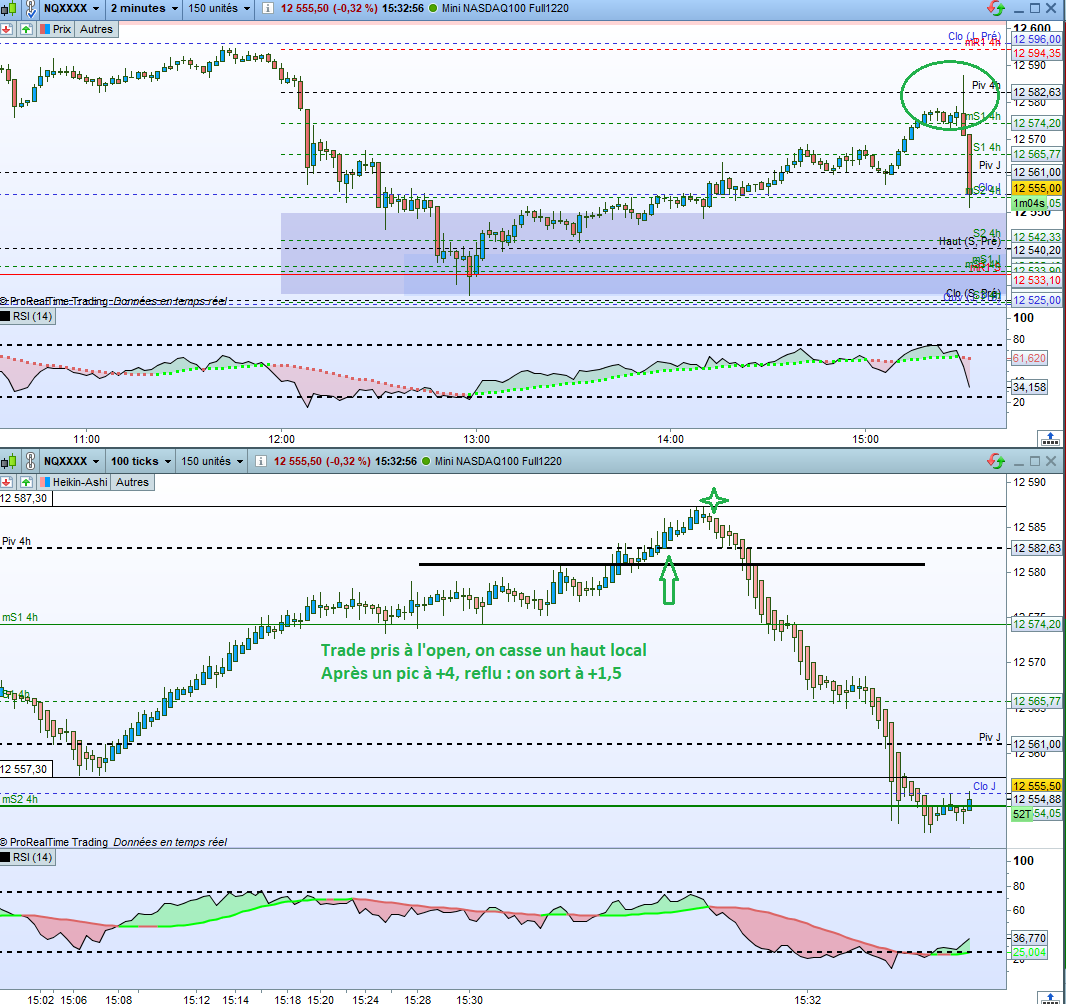Click the Heikin-Ashi color swatch
Image resolution: width=1066 pixels, height=1004 pixels.
click(x=45, y=483)
